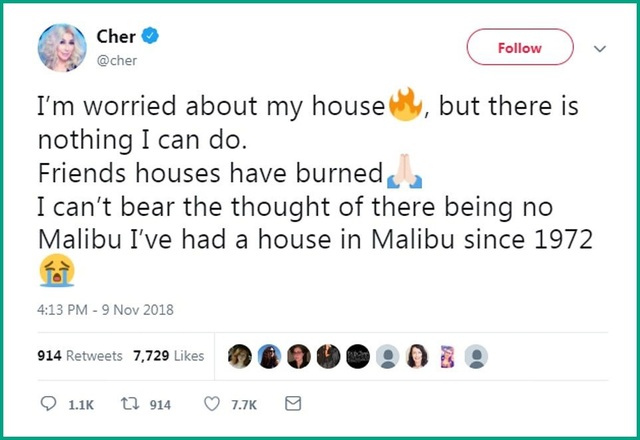Follow Cher with the Follow button

(519, 47)
